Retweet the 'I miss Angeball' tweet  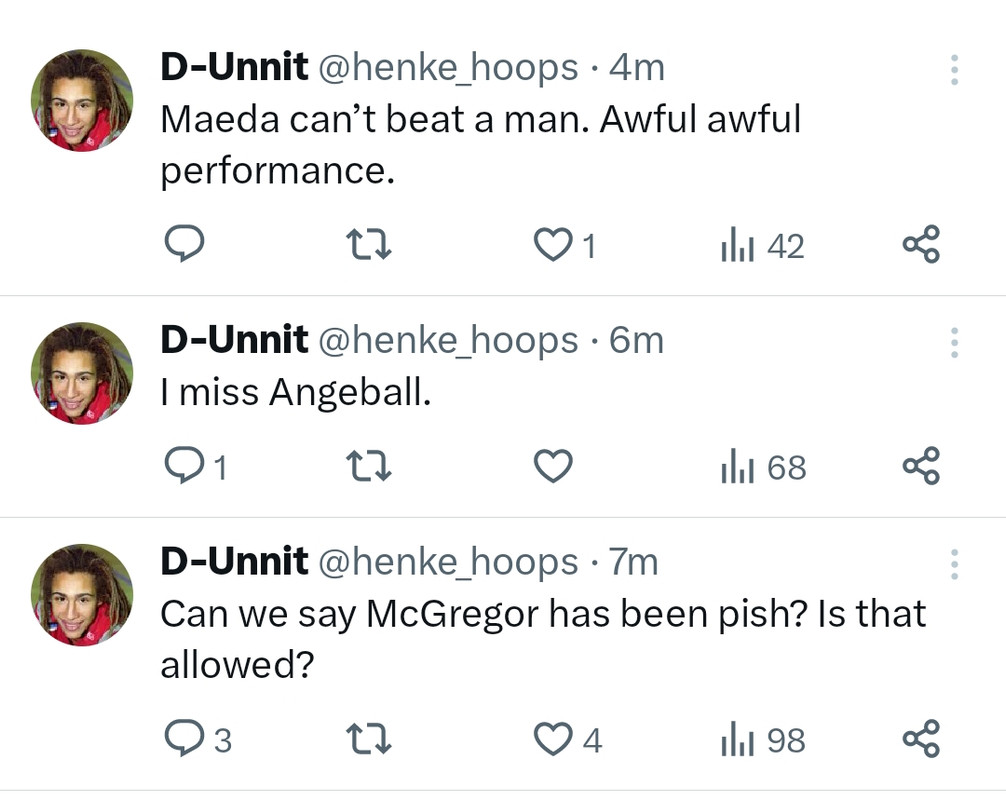(x=368, y=466)
